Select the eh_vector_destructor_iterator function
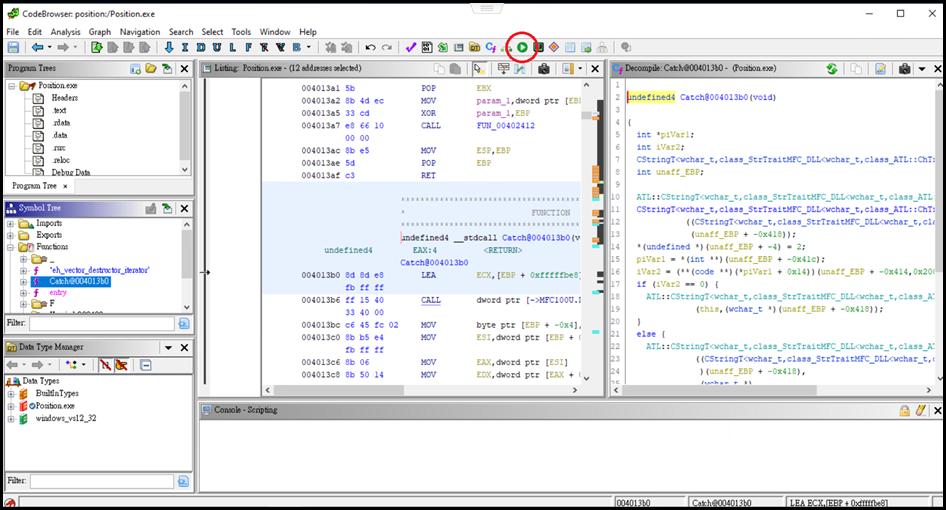This screenshot has height=510, width=946. (x=100, y=270)
